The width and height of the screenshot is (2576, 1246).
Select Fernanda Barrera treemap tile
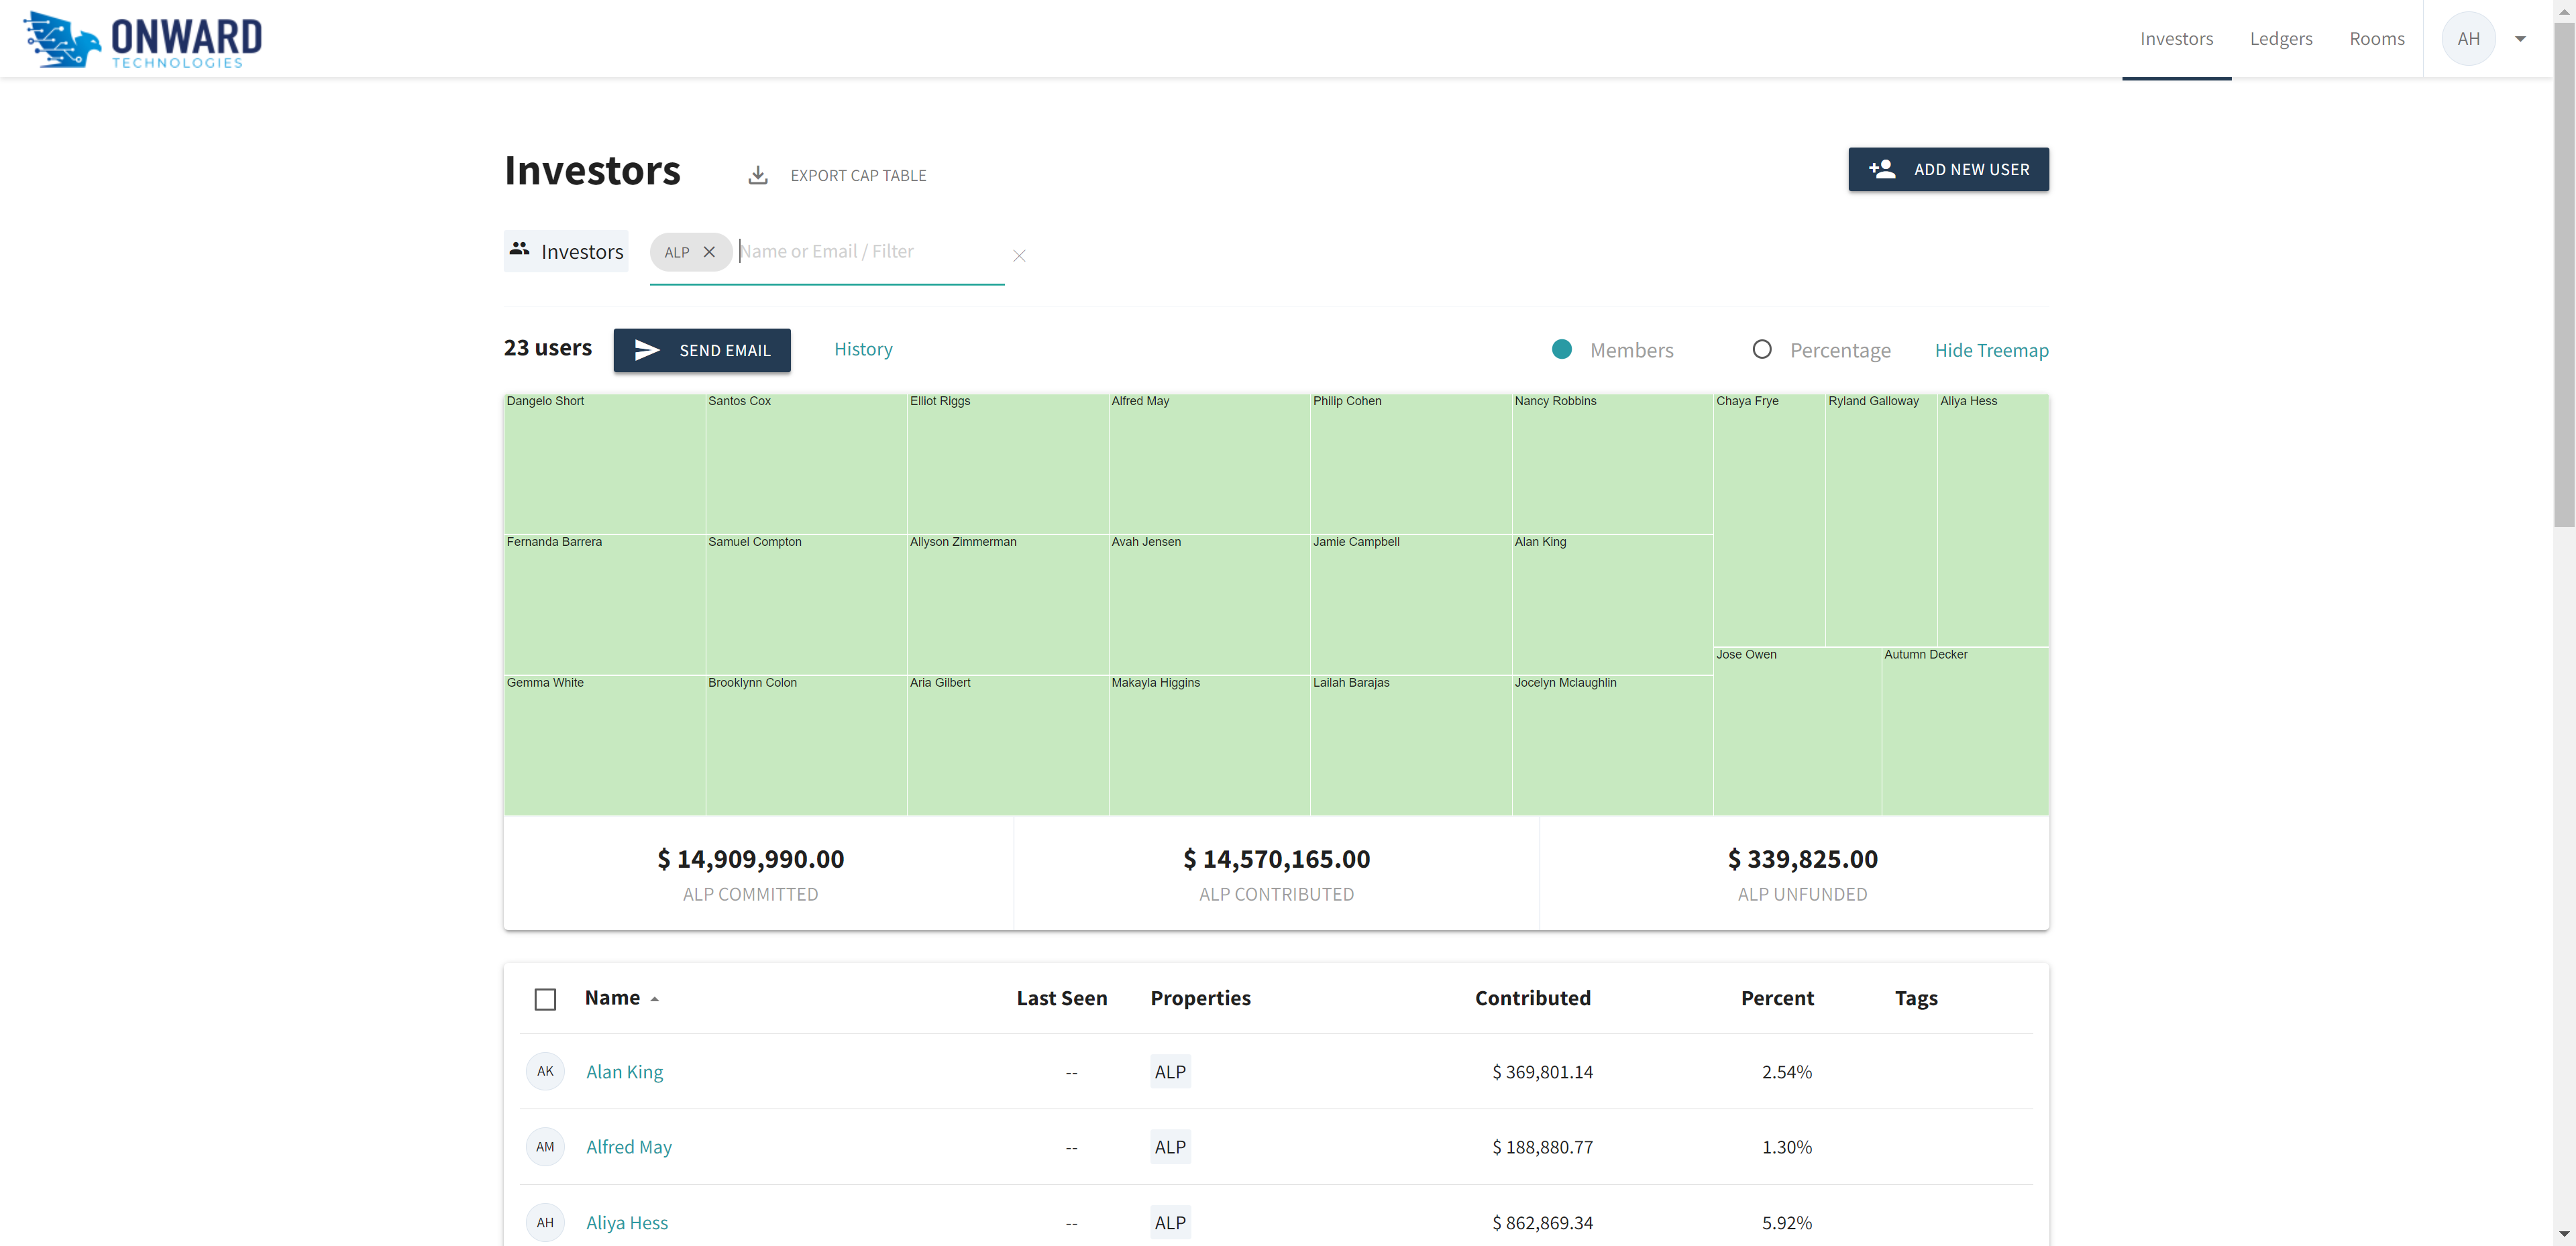tap(604, 604)
